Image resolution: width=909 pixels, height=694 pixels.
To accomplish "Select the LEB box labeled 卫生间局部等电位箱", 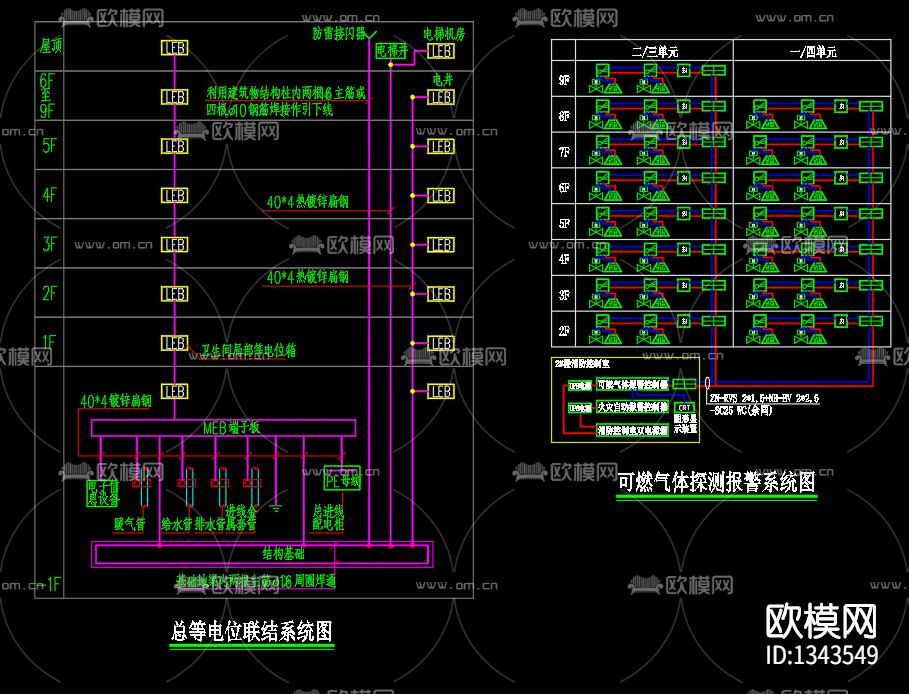I will click(x=175, y=343).
